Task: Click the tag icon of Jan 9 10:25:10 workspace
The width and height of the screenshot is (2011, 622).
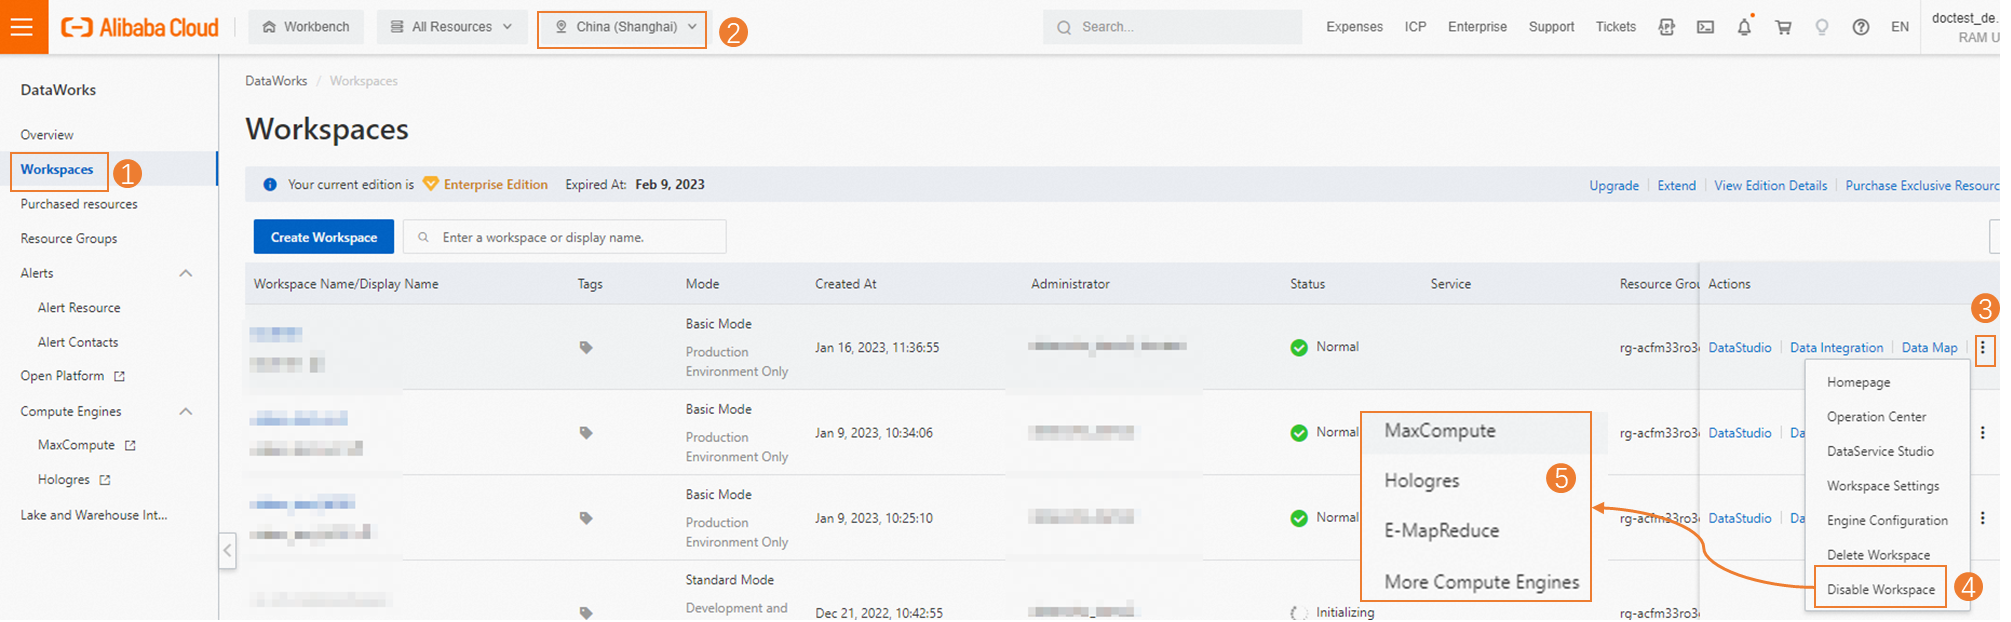Action: 586,518
